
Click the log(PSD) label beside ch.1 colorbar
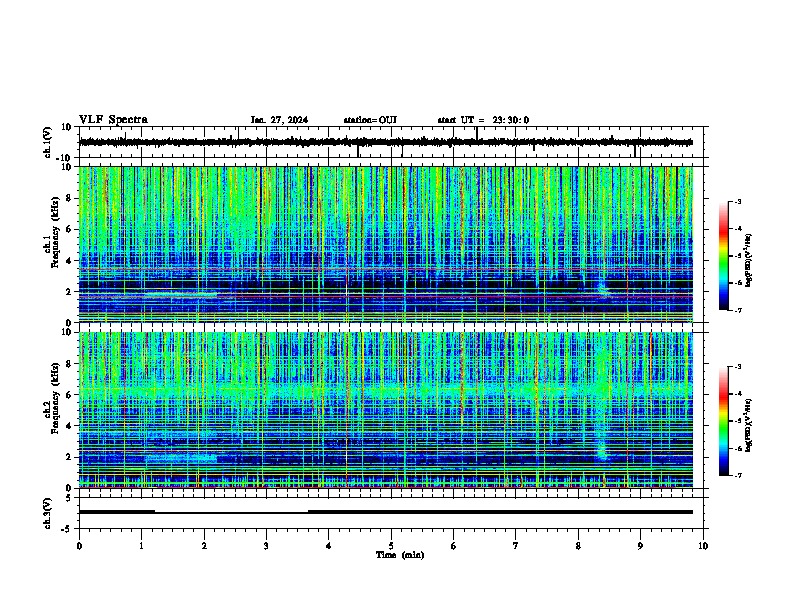pos(748,261)
